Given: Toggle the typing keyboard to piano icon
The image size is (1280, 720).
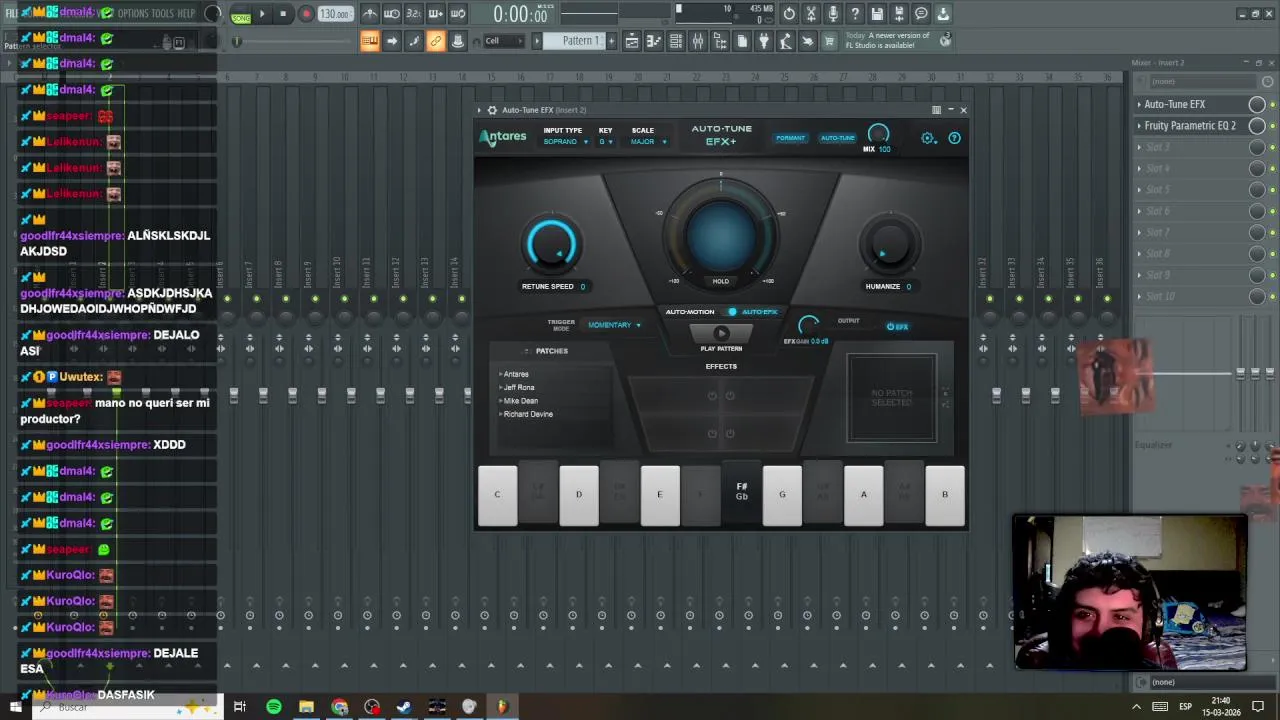Looking at the screenshot, I should [370, 41].
